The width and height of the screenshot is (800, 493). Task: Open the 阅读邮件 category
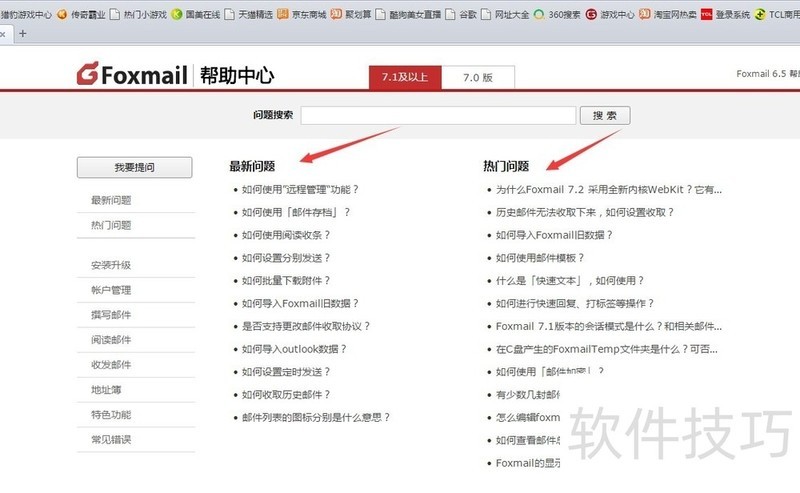point(111,340)
